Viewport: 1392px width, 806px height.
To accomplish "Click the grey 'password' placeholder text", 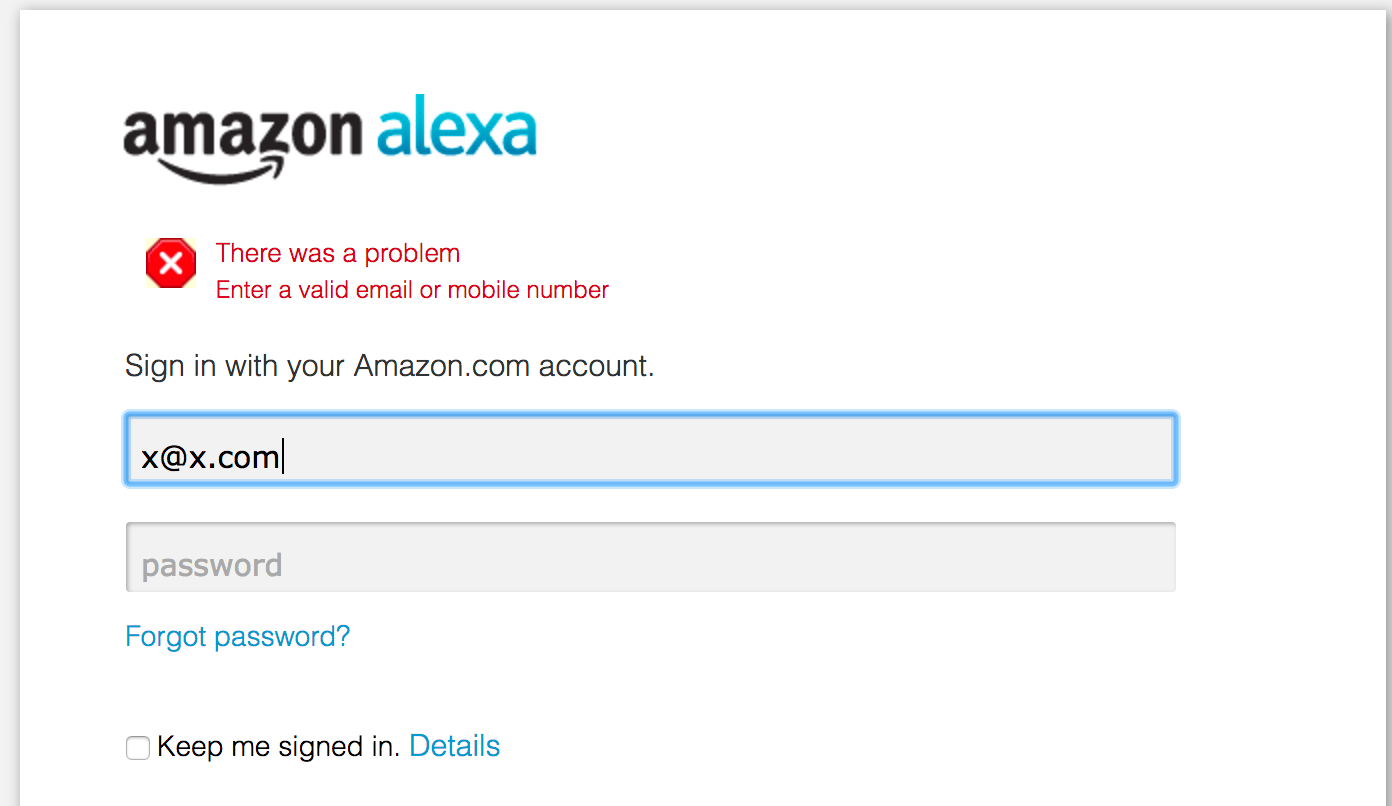I will click(x=212, y=566).
